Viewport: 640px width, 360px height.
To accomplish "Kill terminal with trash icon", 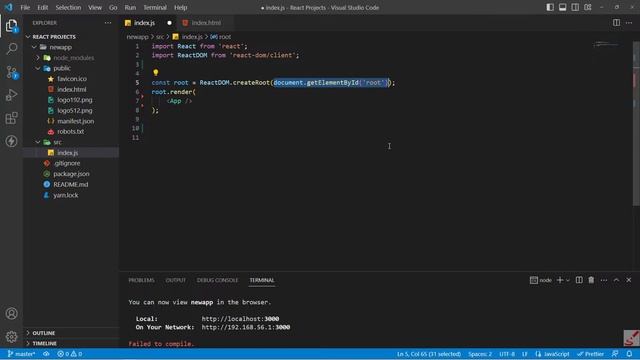I will tap(591, 280).
